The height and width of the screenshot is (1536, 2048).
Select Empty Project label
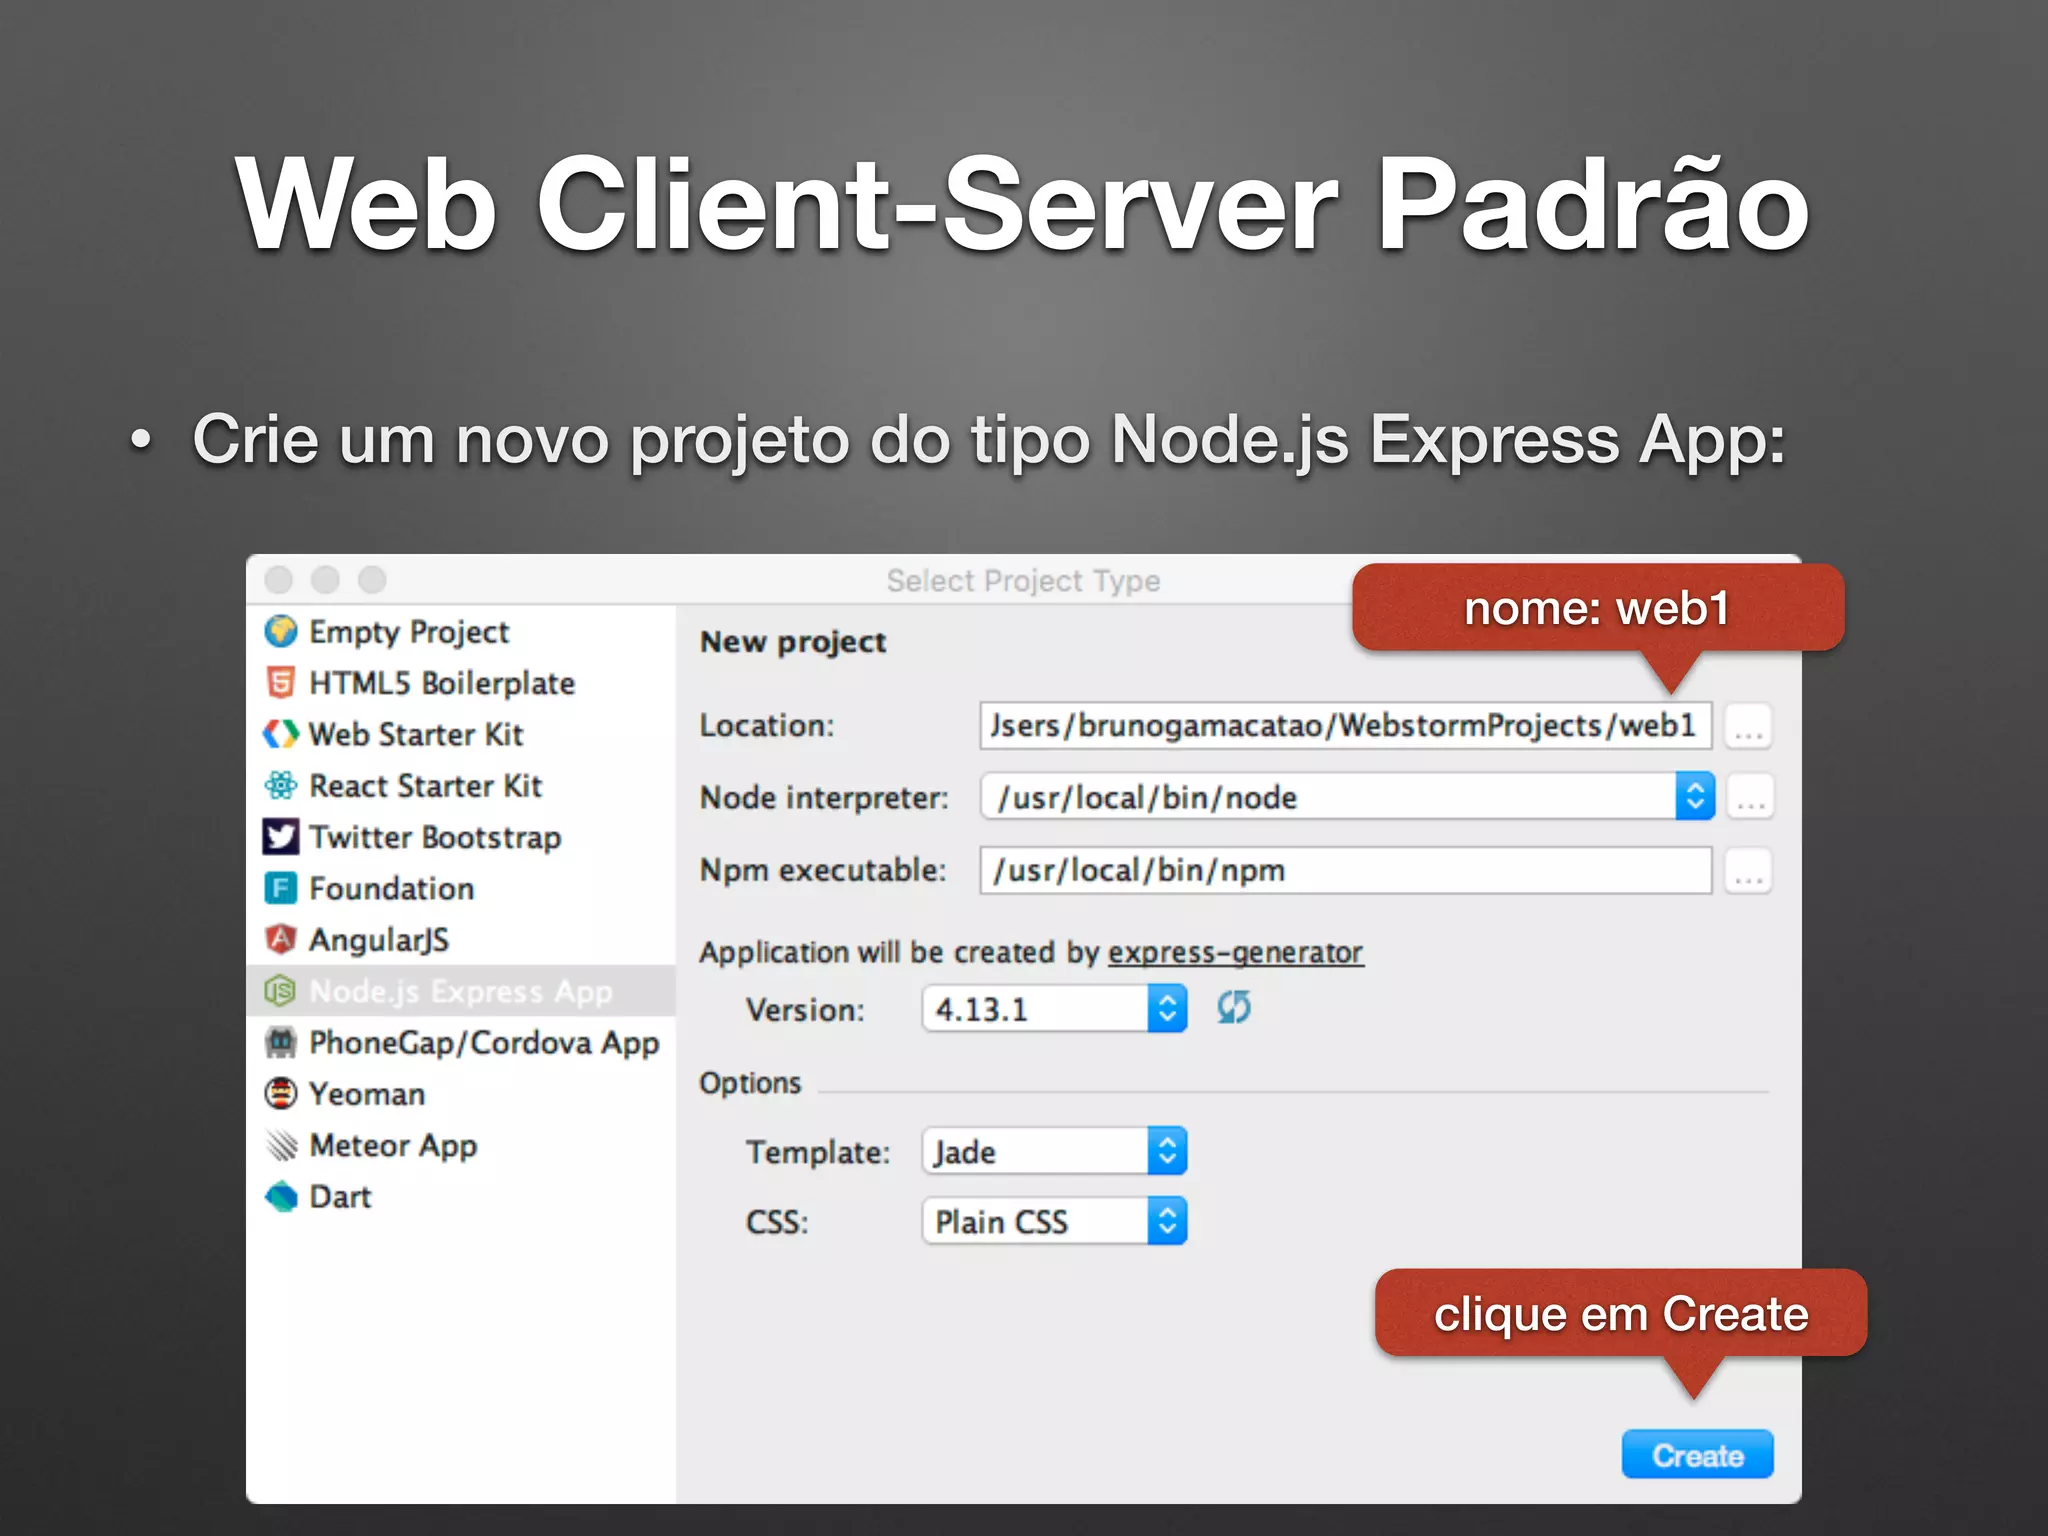tap(409, 632)
